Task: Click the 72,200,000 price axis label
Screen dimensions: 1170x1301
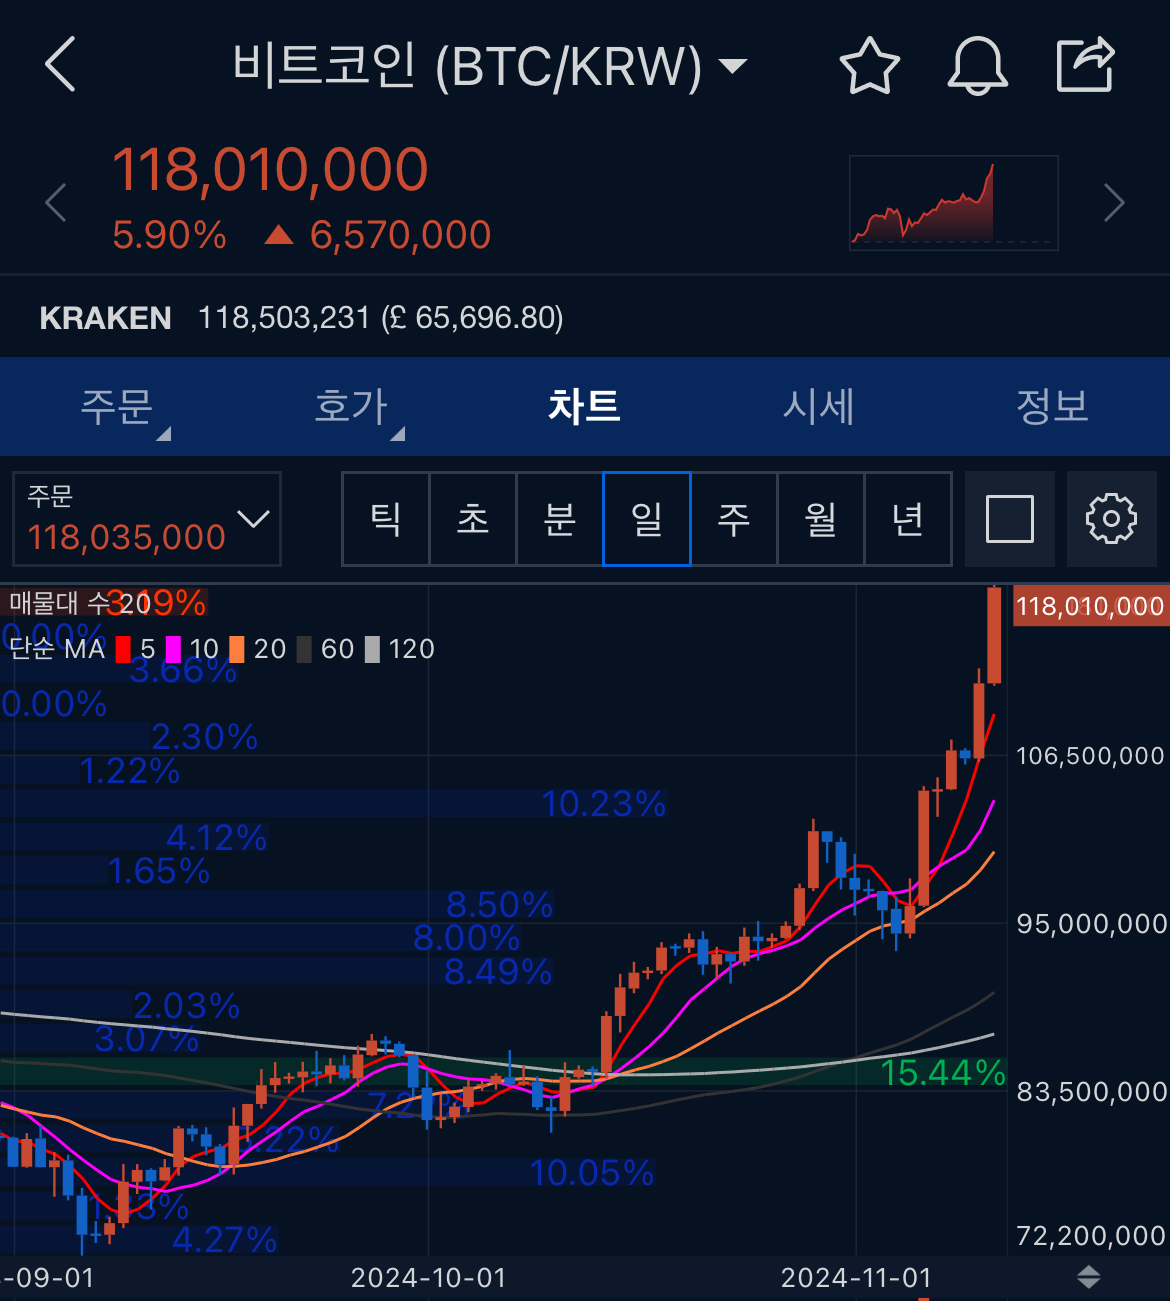Action: click(1091, 1236)
